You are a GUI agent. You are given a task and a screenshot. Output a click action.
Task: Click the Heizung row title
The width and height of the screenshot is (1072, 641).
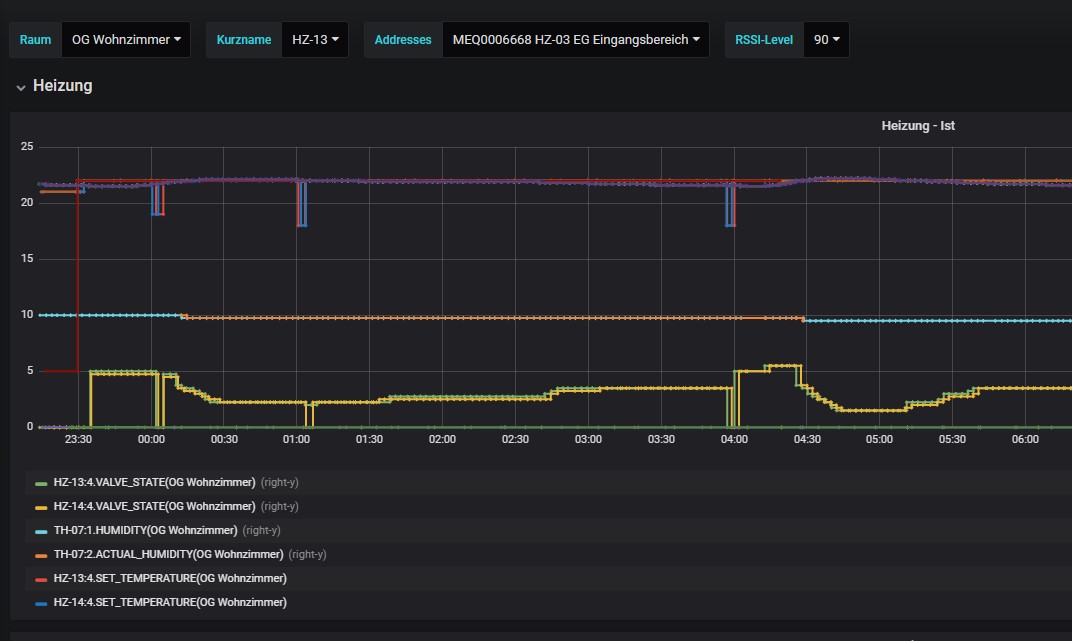[x=62, y=86]
